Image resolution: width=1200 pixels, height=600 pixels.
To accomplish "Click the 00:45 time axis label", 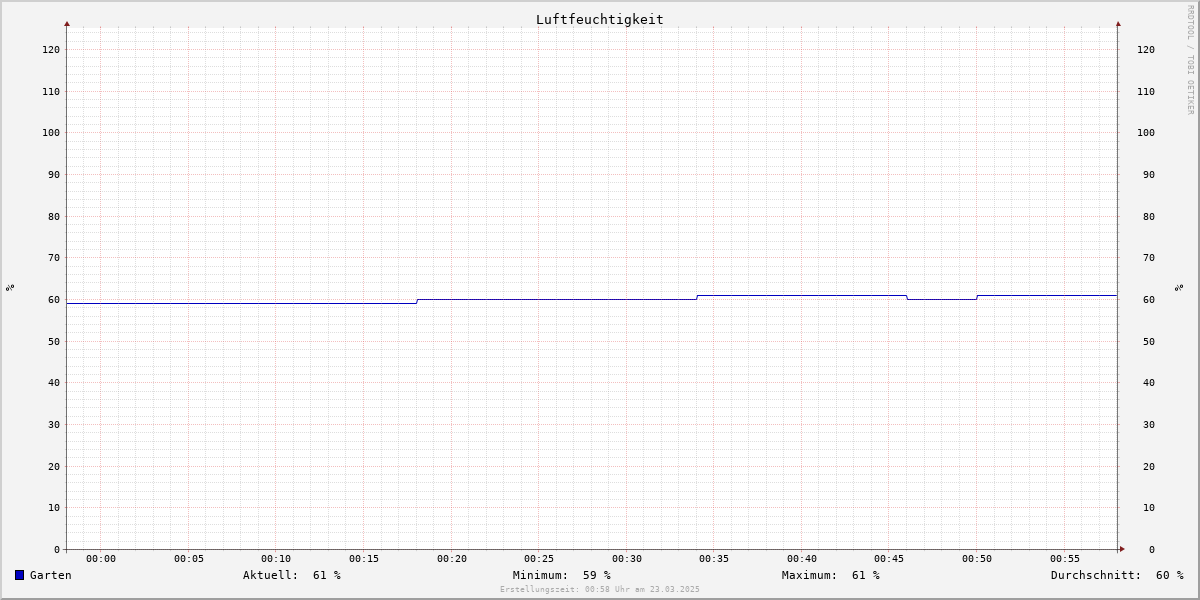I will tap(889, 558).
